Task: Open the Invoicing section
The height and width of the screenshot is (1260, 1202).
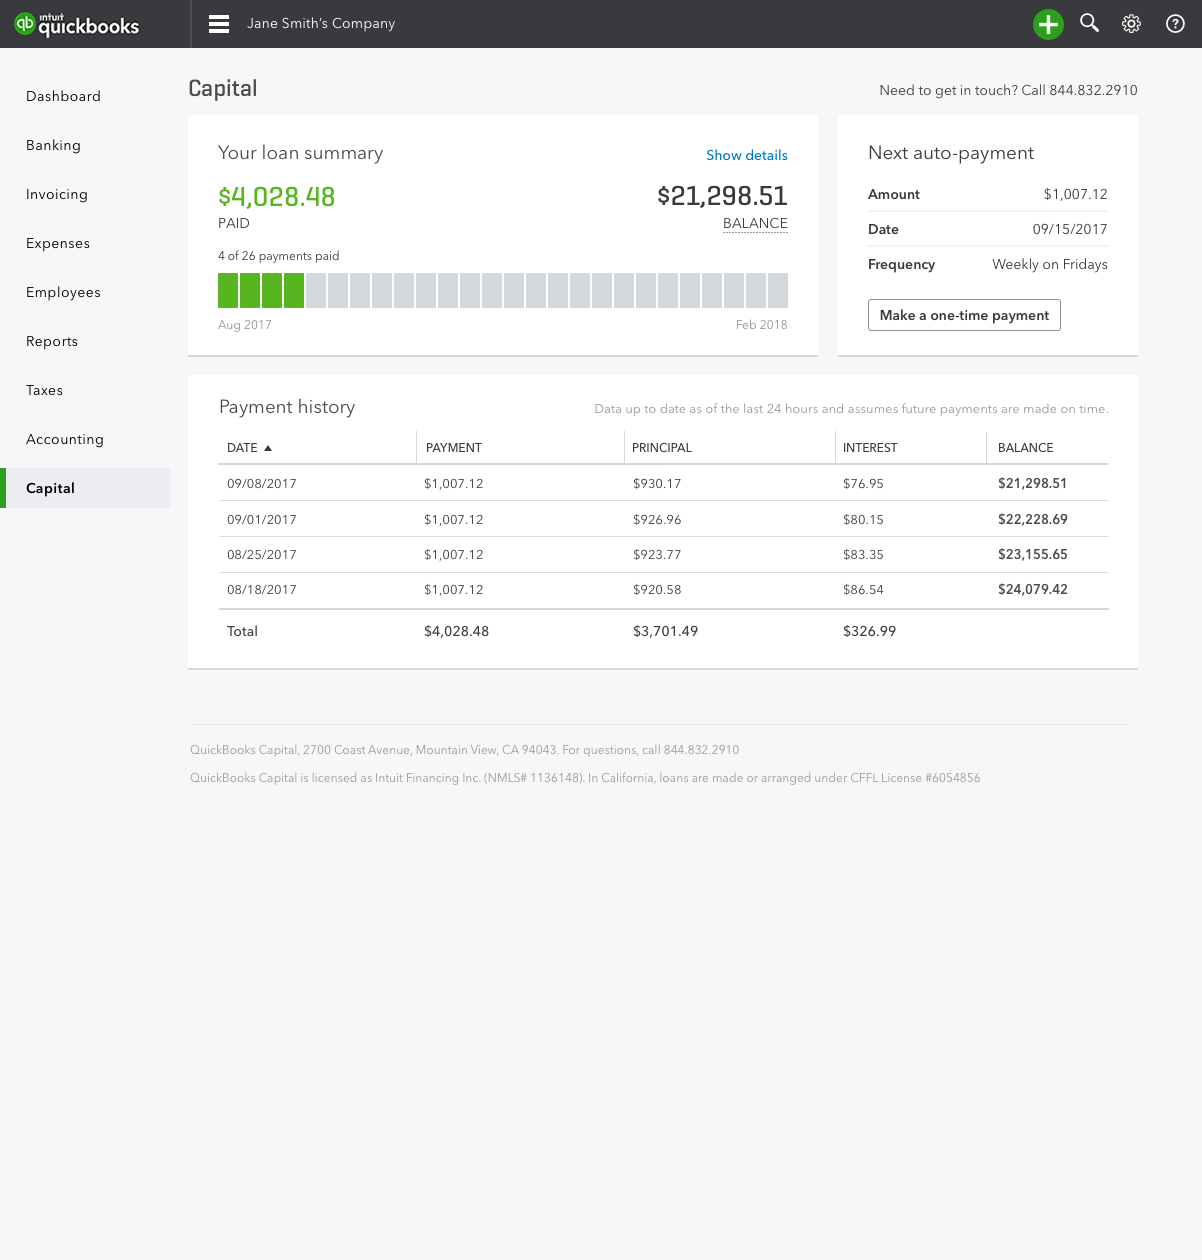Action: (57, 194)
